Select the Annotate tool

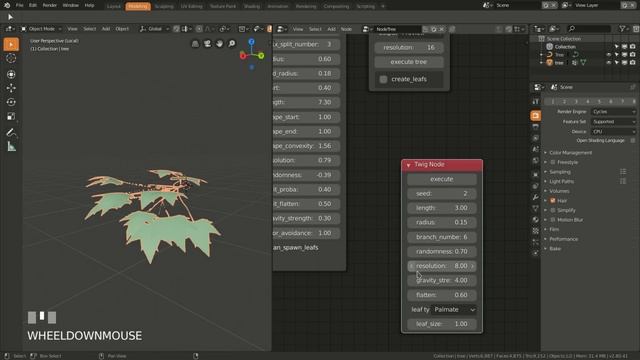click(x=11, y=132)
